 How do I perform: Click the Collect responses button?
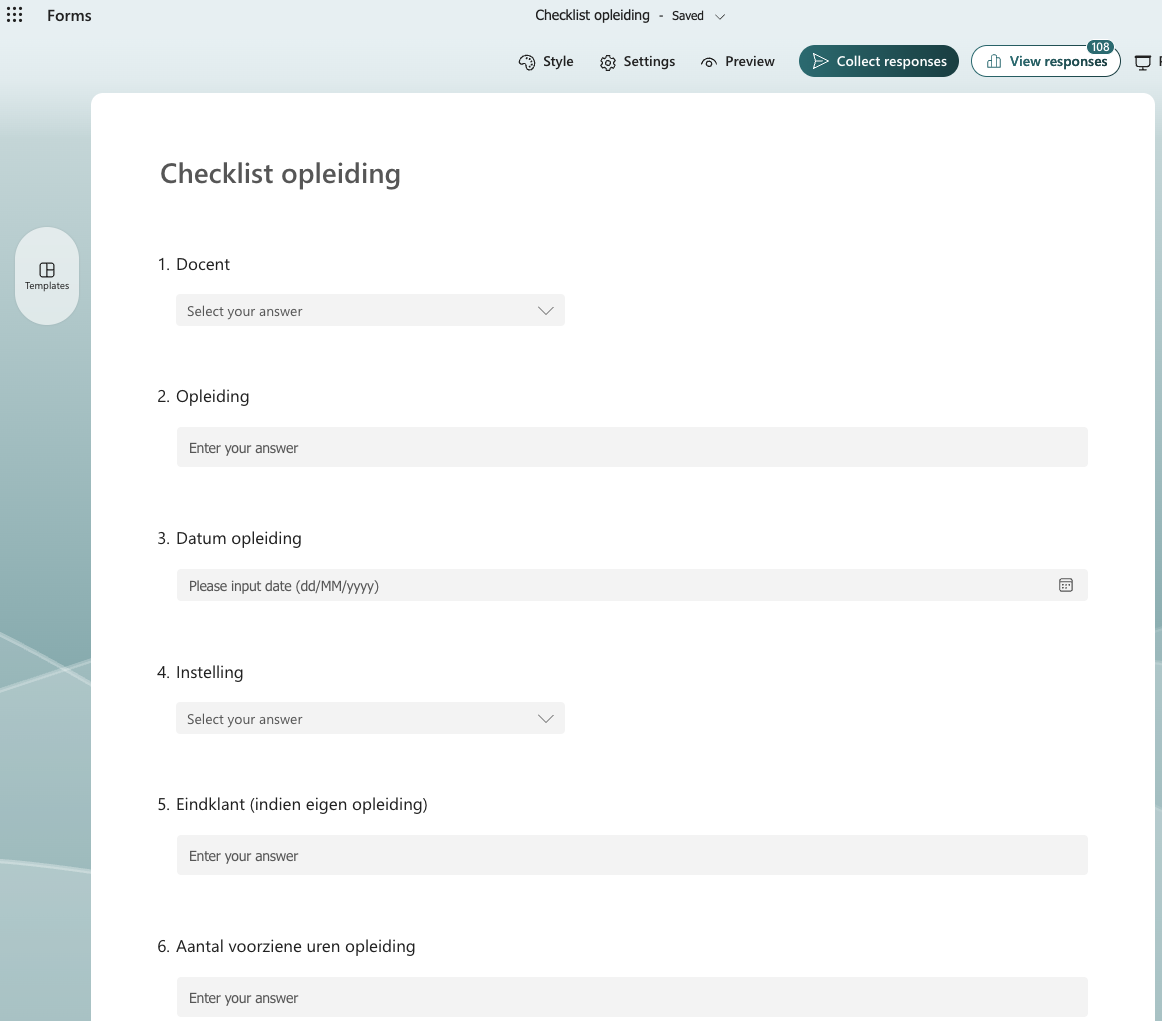pos(878,61)
